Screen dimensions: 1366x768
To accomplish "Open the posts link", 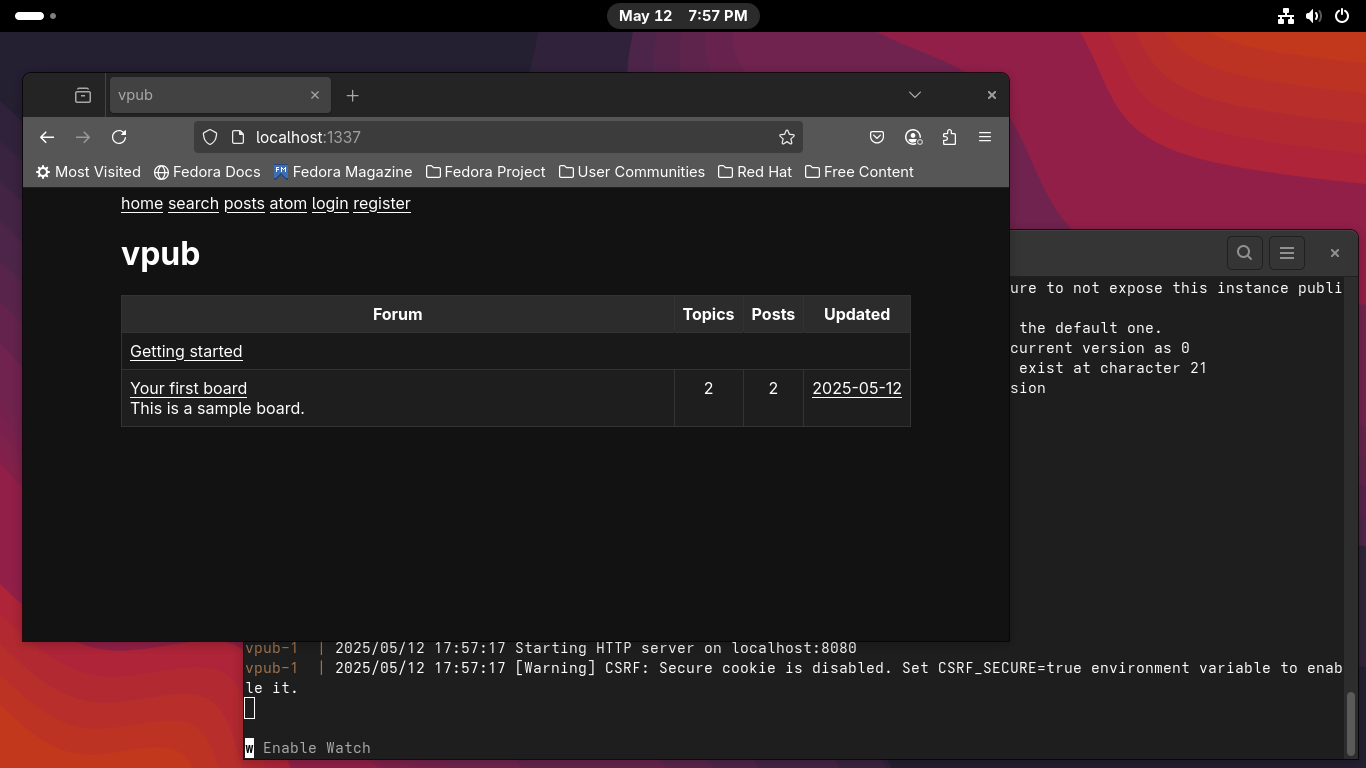I will coord(244,203).
